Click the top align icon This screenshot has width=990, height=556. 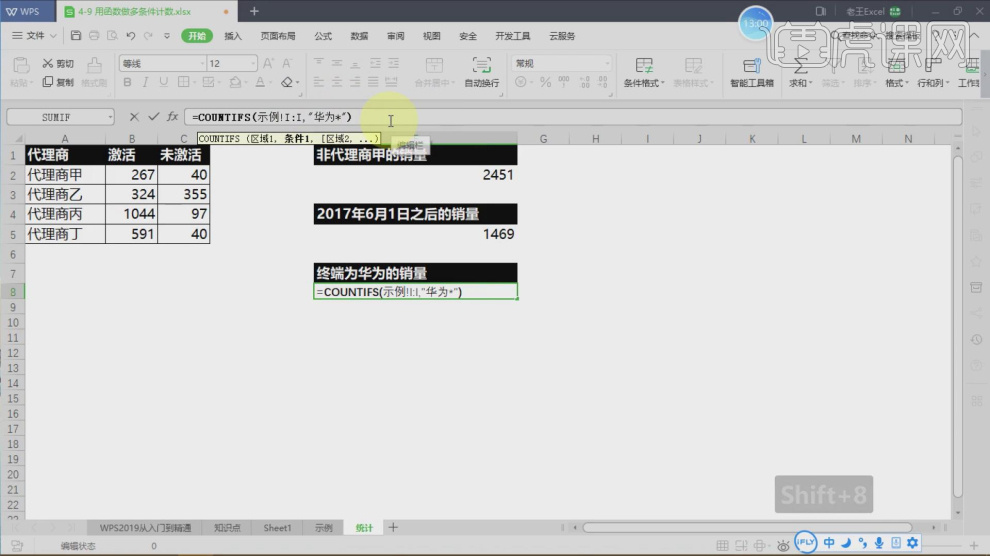point(318,63)
